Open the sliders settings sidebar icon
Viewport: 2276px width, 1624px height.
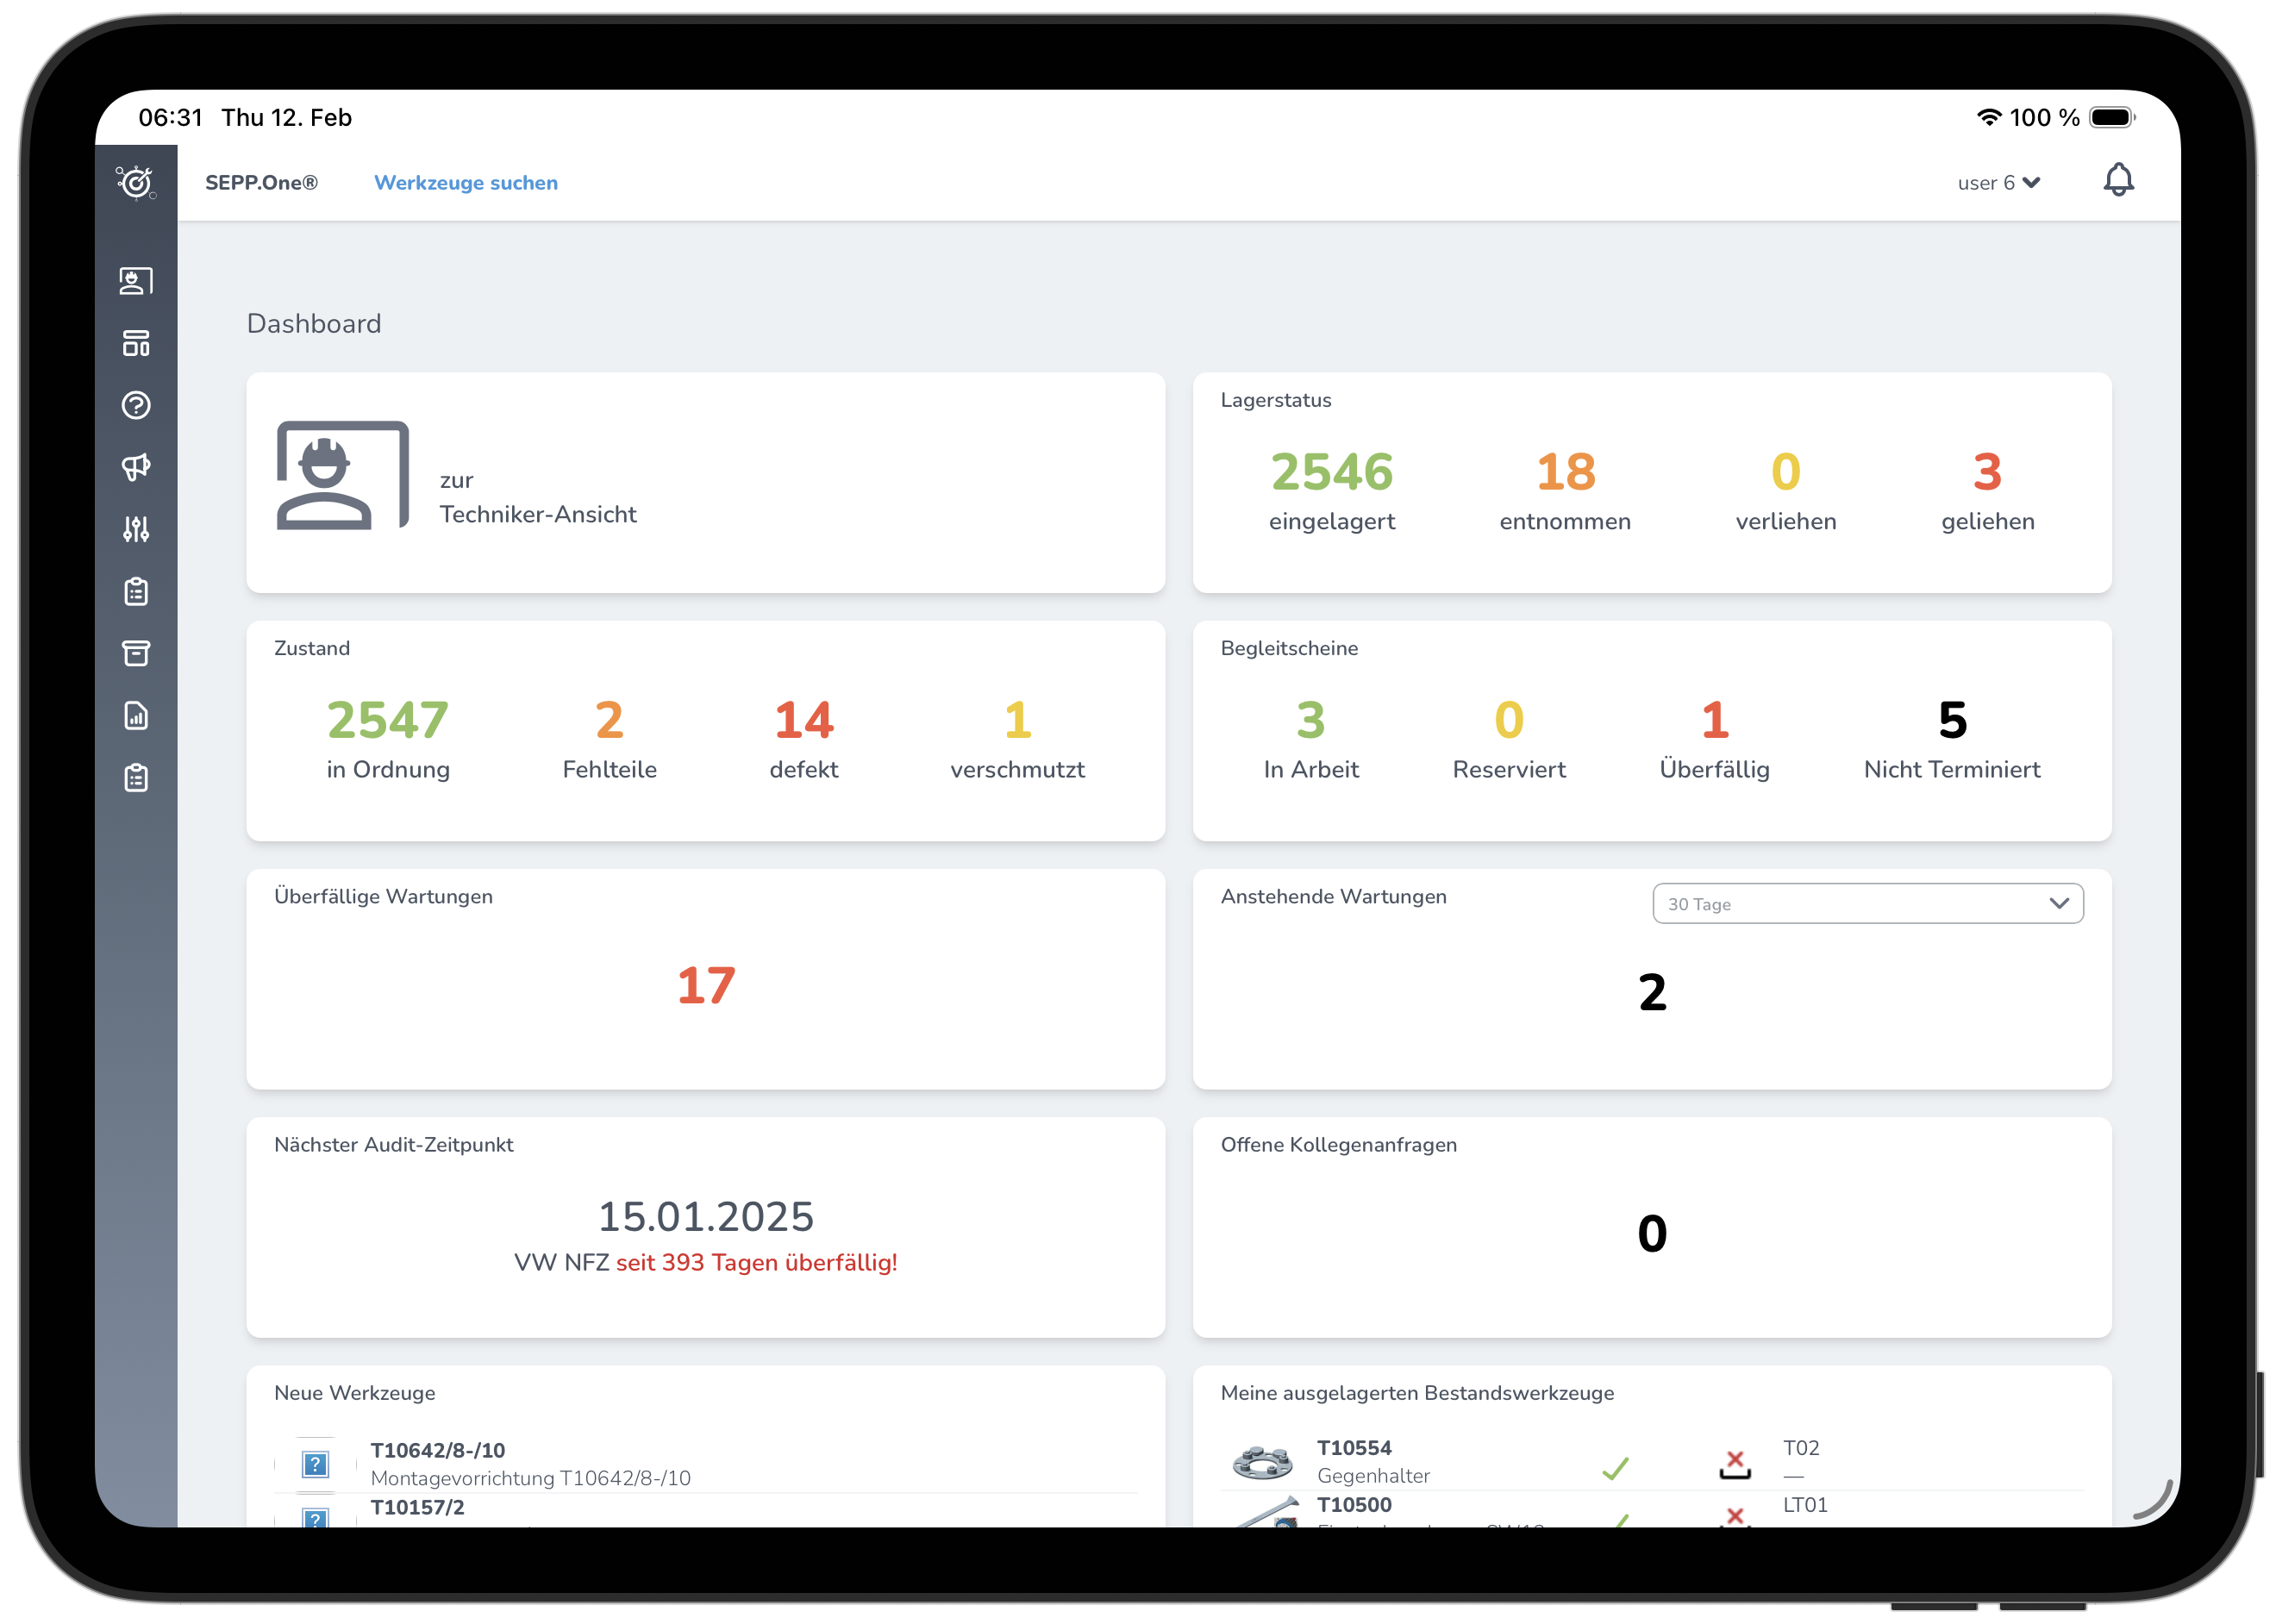coord(136,529)
